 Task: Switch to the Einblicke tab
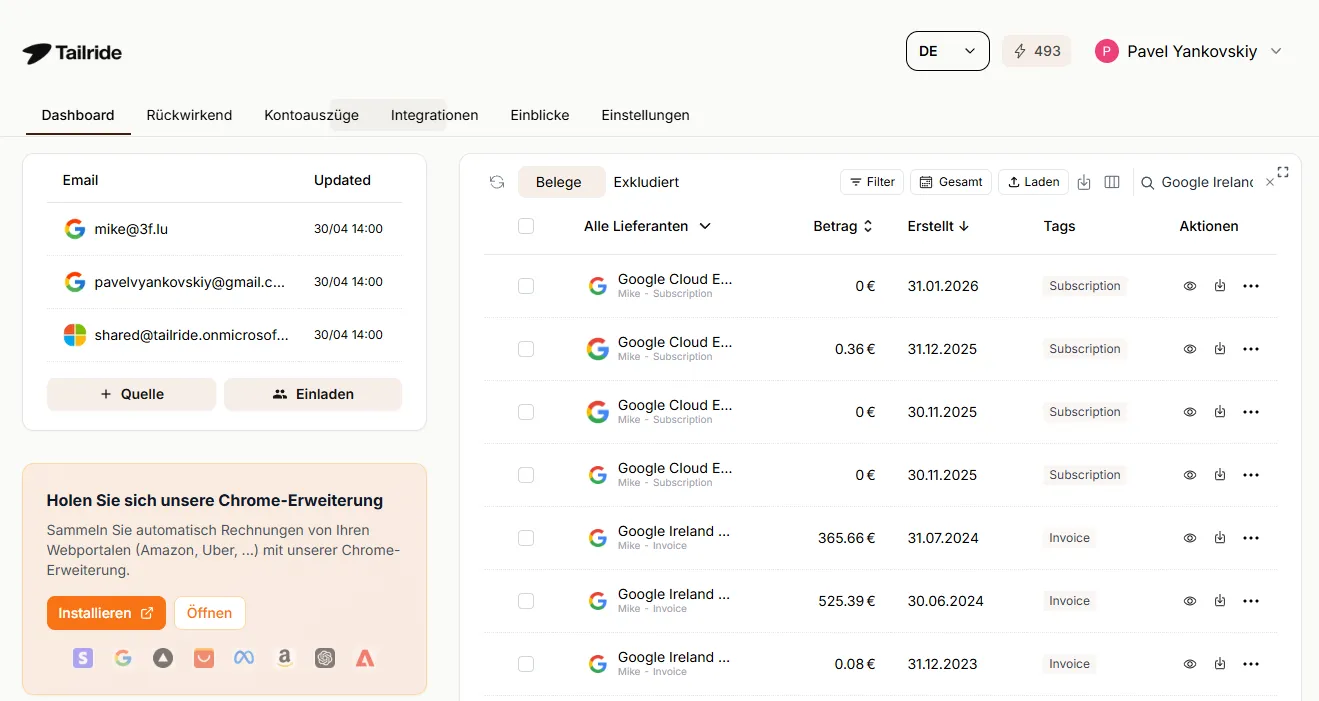(x=539, y=115)
